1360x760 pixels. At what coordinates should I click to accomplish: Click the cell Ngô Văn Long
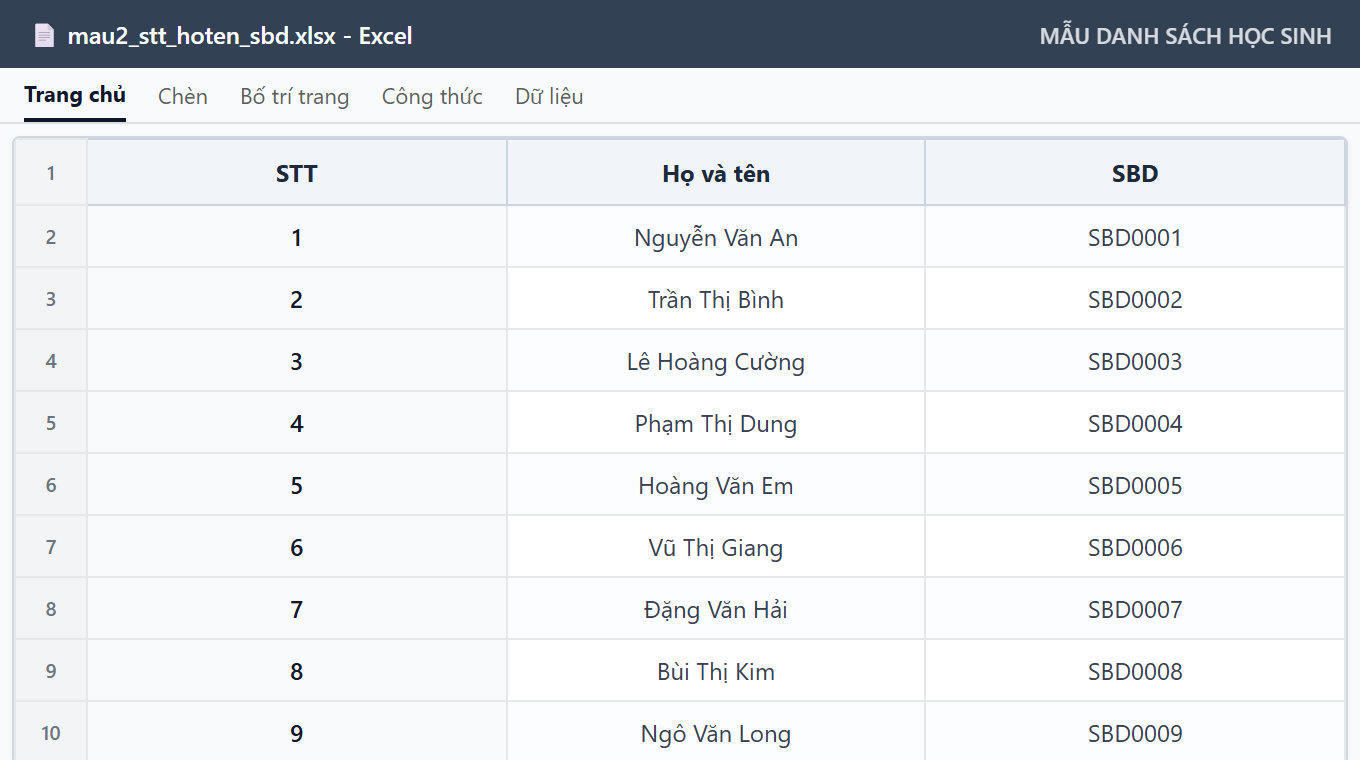coord(716,733)
